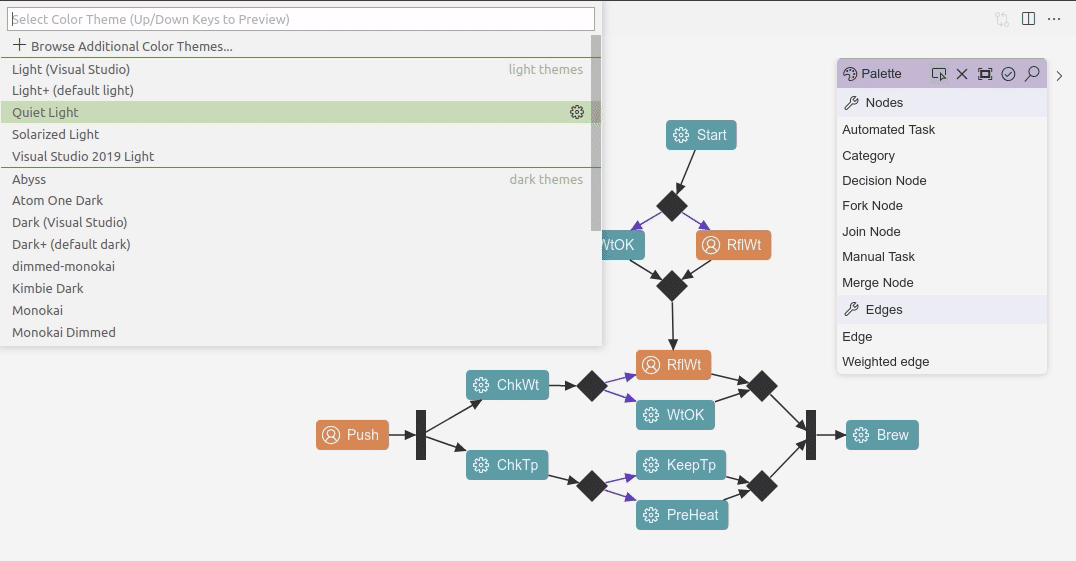The height and width of the screenshot is (561, 1076).
Task: Select the Monokai theme
Action: [38, 310]
